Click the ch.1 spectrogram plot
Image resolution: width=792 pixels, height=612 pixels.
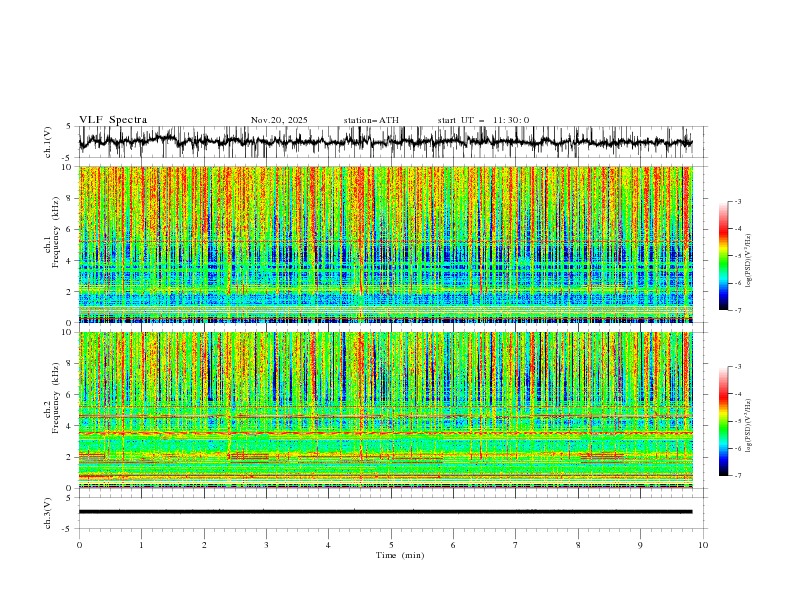(x=385, y=244)
